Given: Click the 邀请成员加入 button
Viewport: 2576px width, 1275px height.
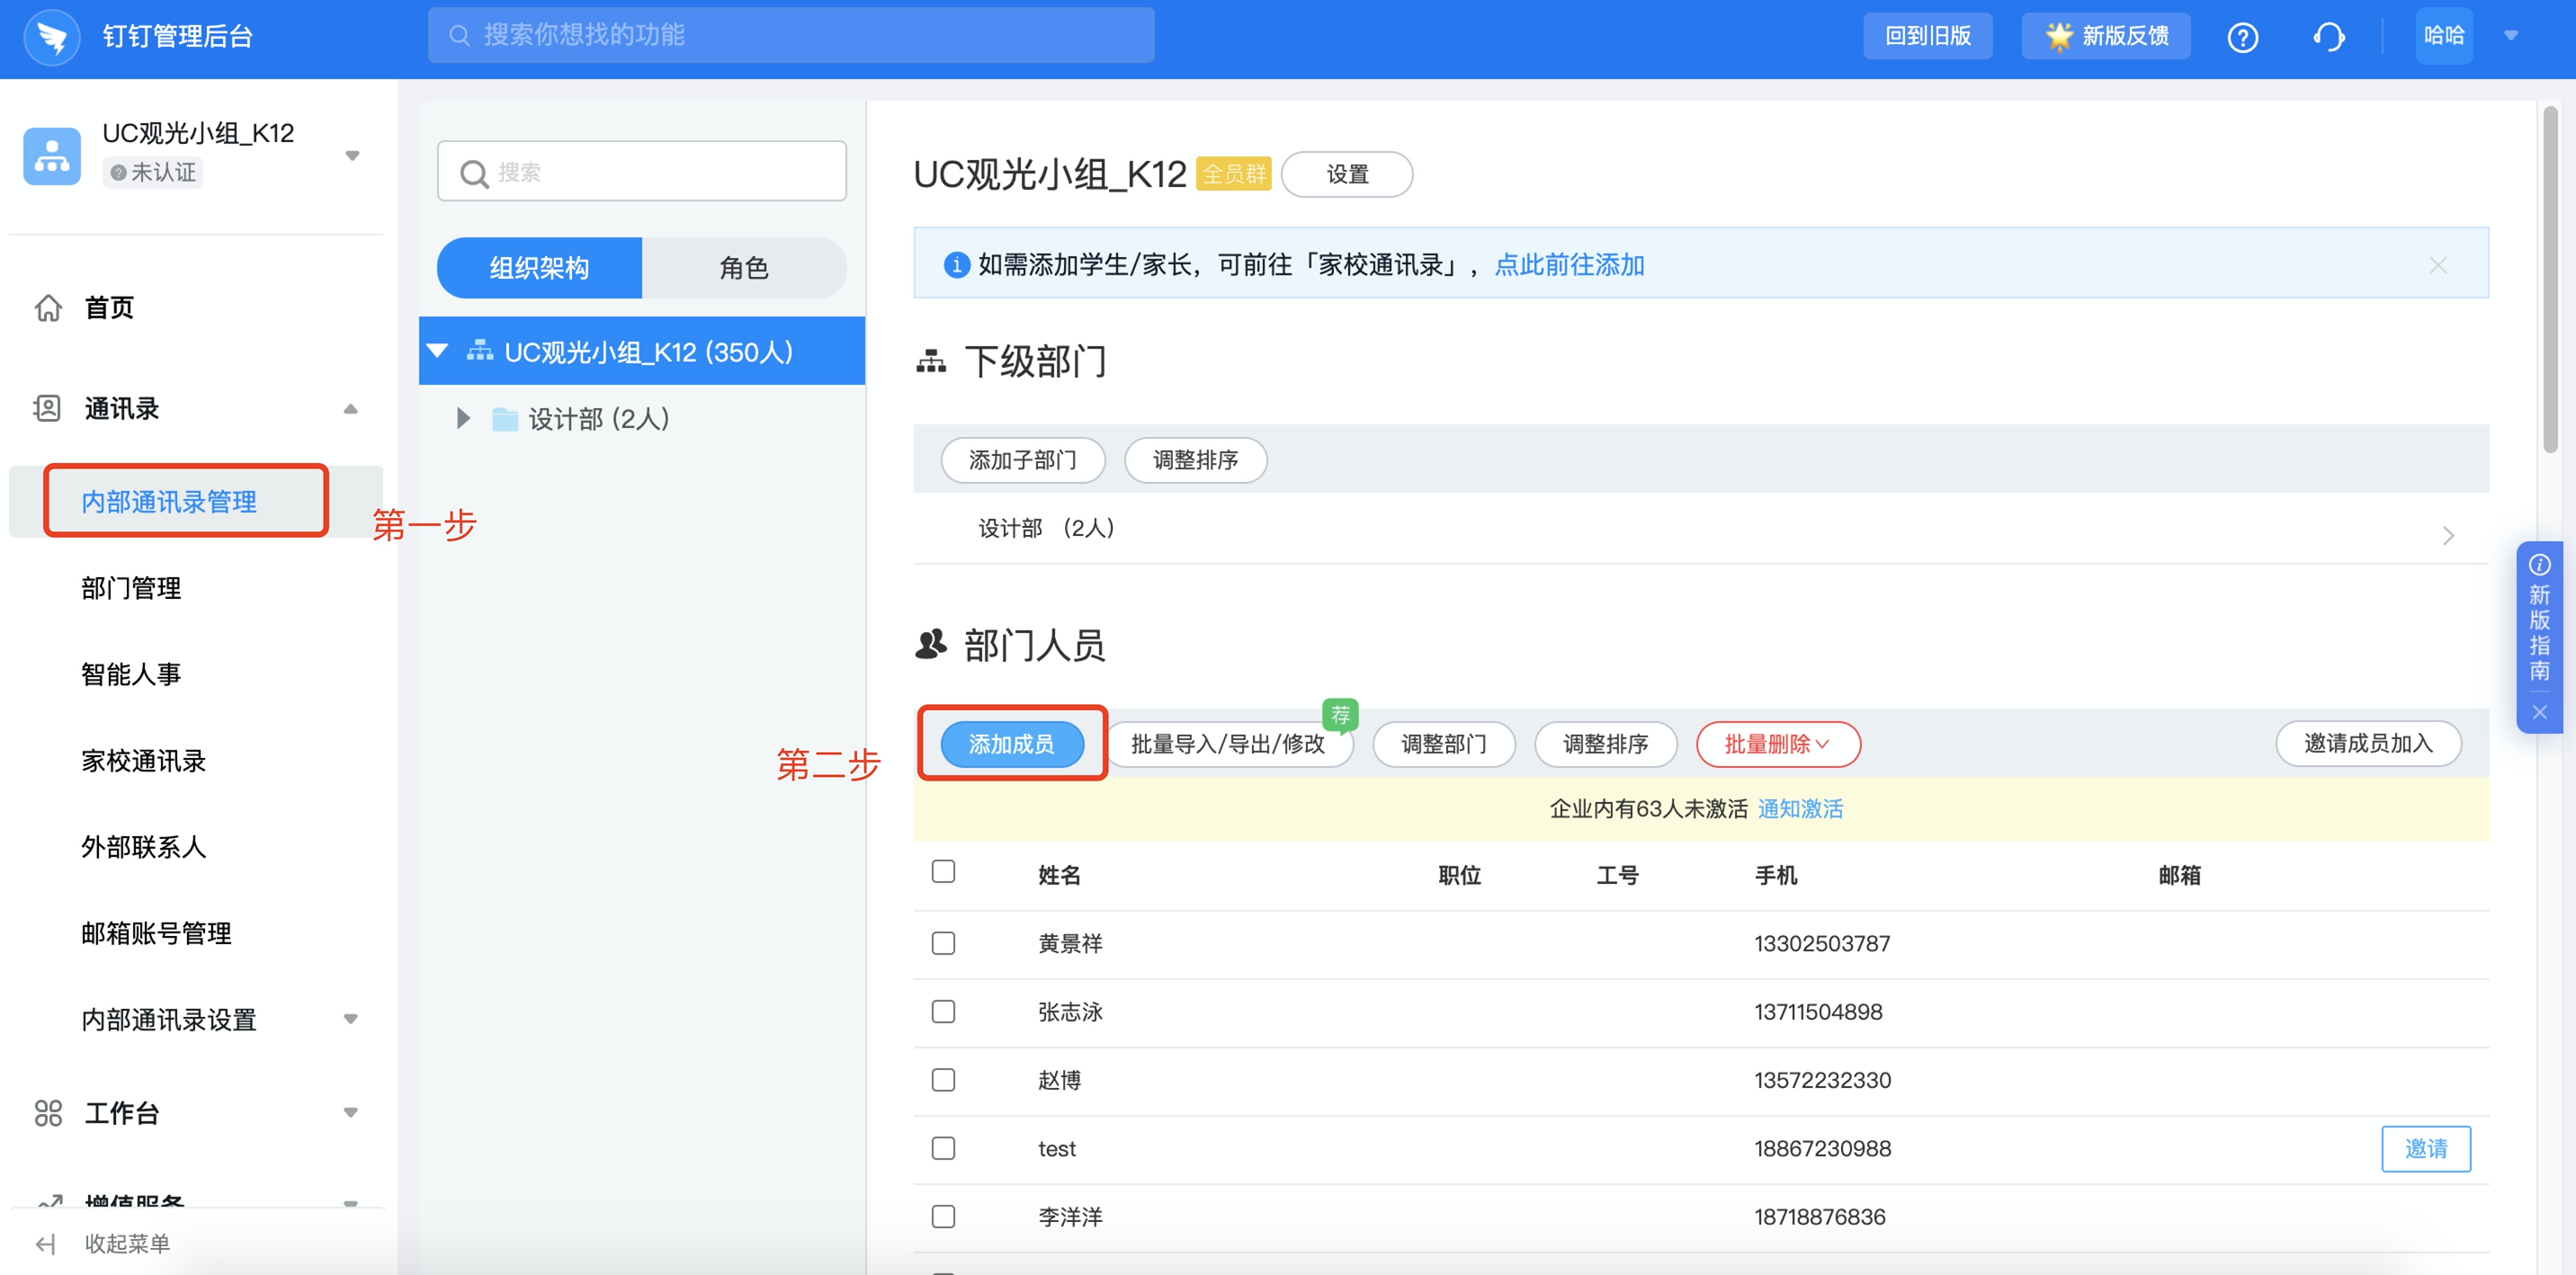Looking at the screenshot, I should tap(2368, 743).
